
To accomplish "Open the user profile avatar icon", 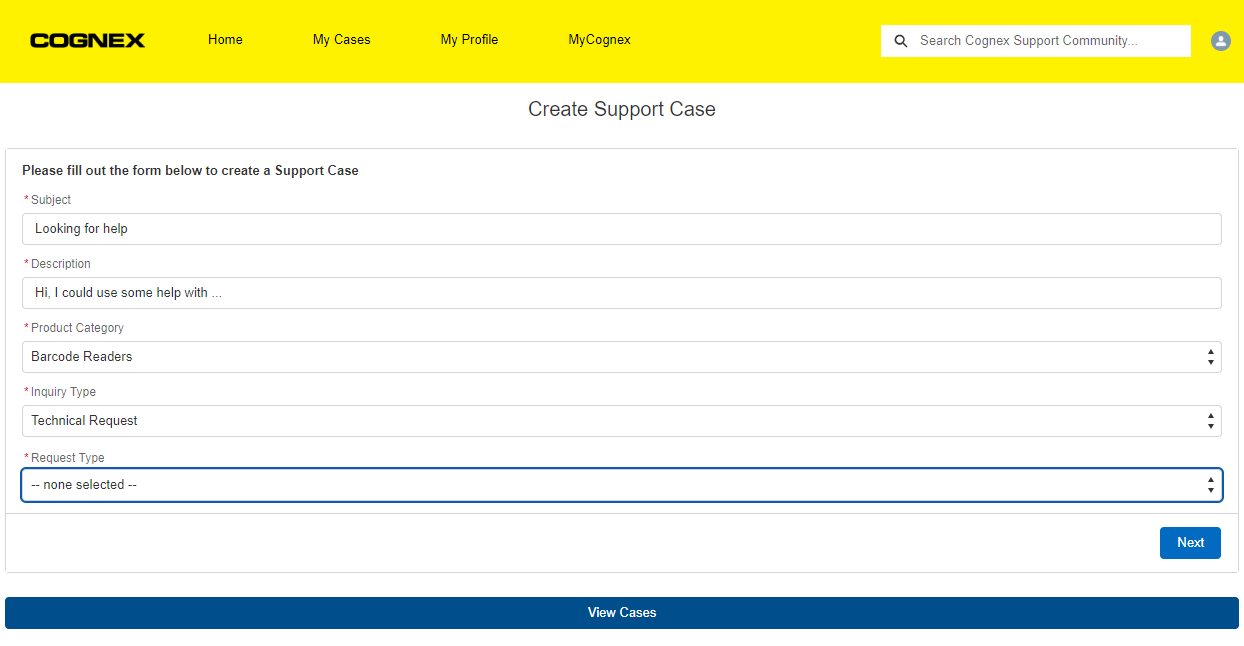I will click(1220, 41).
